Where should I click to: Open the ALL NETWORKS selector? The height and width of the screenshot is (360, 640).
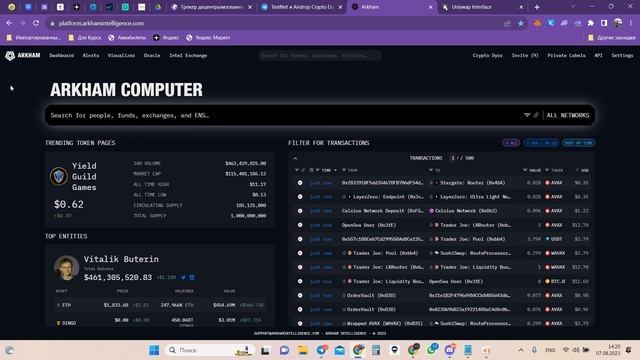point(568,116)
